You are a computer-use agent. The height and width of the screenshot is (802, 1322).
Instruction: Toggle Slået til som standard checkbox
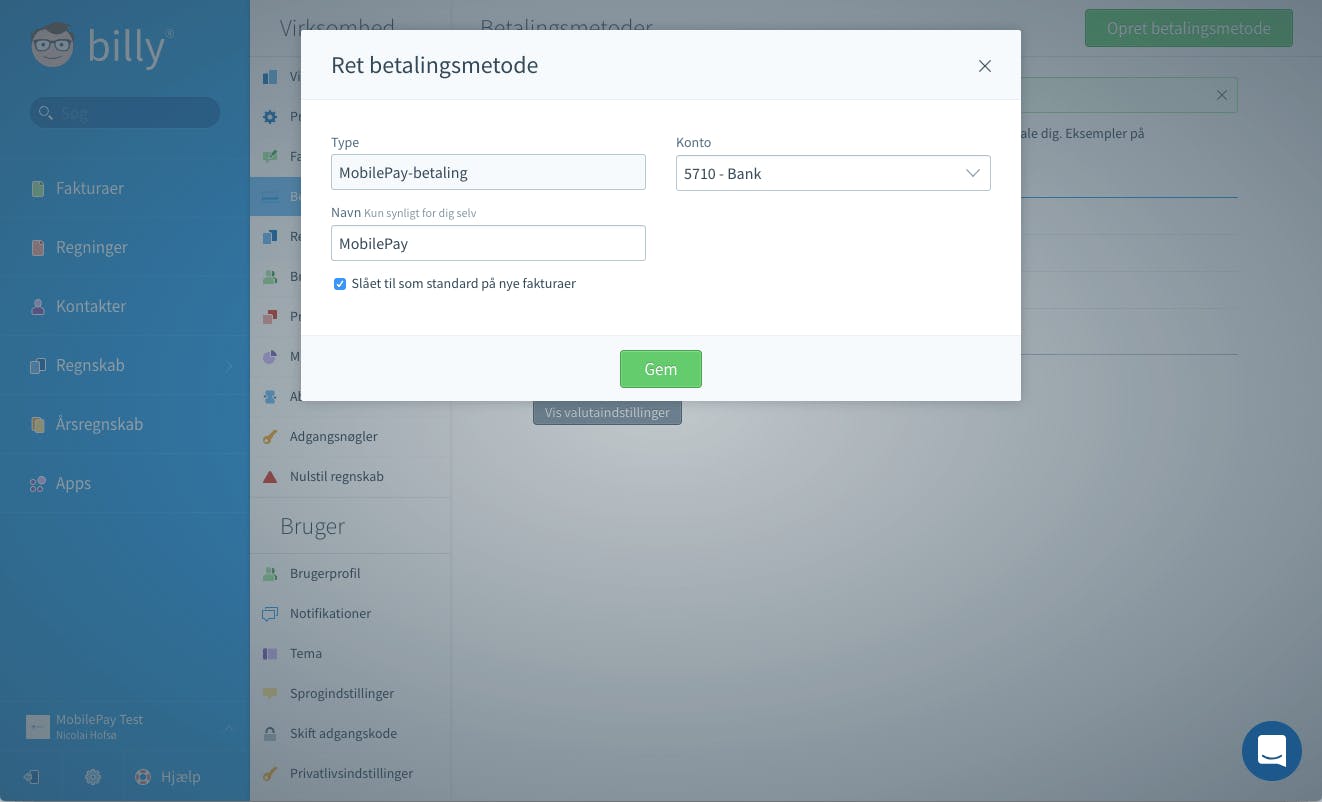[x=340, y=284]
